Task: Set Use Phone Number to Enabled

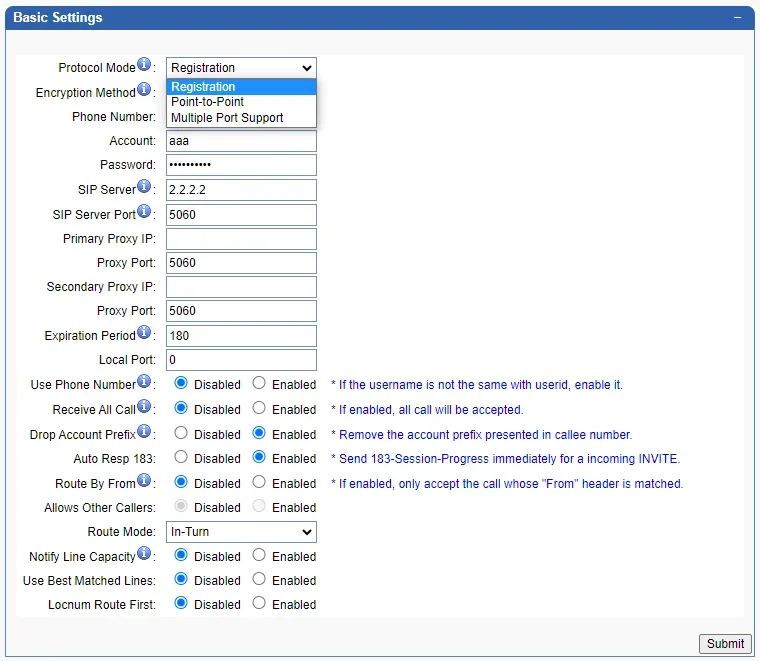Action: (x=259, y=383)
